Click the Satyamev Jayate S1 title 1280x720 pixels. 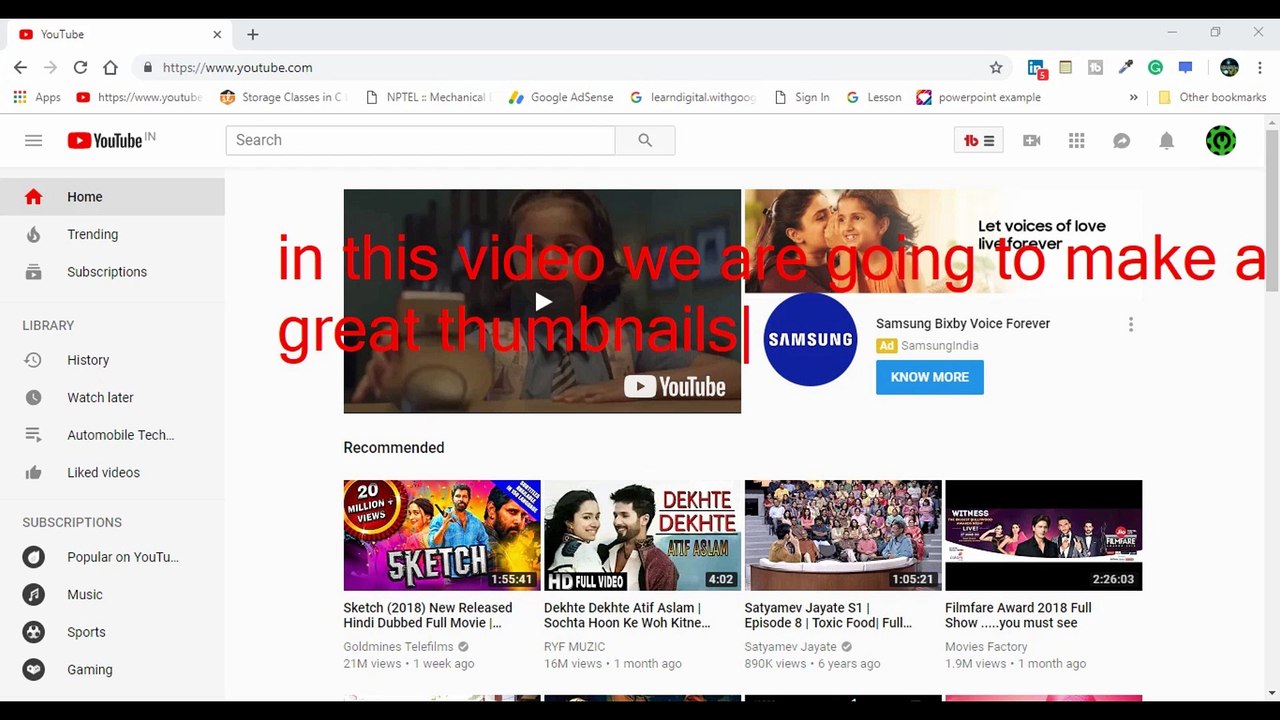click(x=828, y=615)
